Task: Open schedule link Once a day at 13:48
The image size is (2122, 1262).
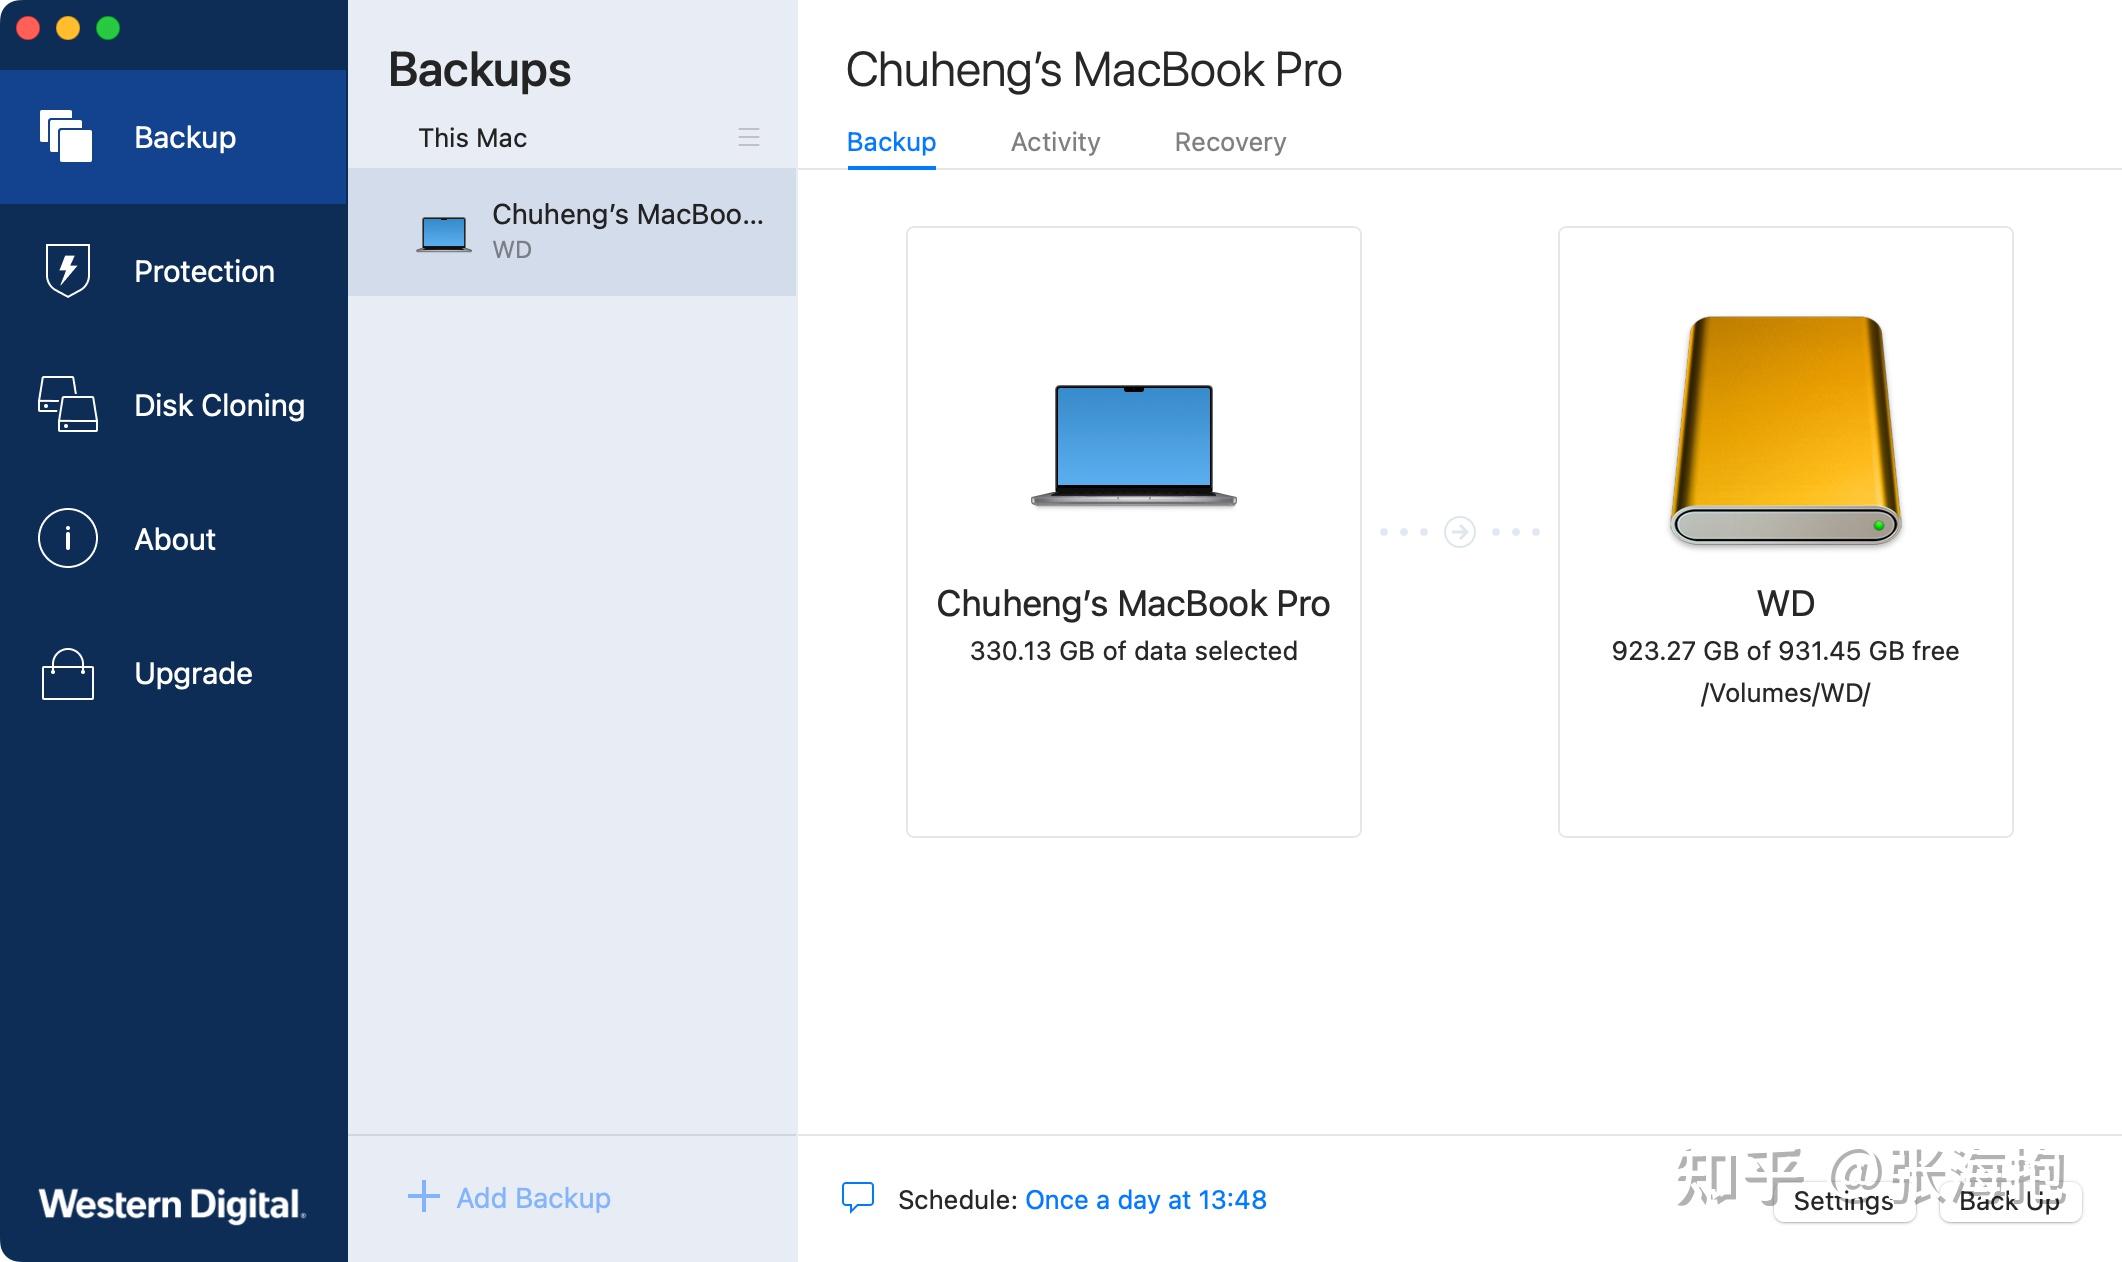Action: pyautogui.click(x=1146, y=1199)
